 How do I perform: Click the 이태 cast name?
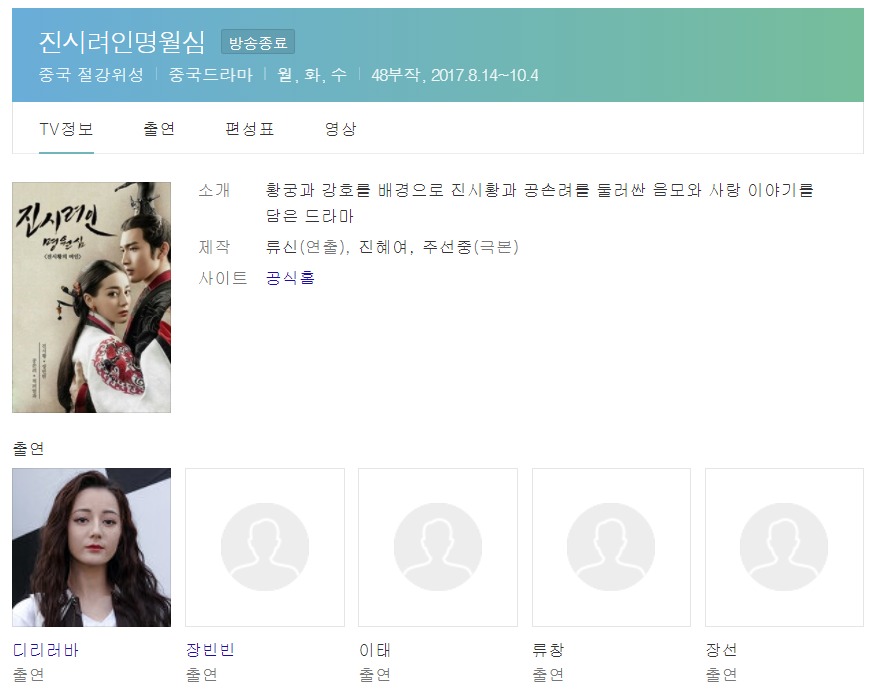pyautogui.click(x=374, y=650)
